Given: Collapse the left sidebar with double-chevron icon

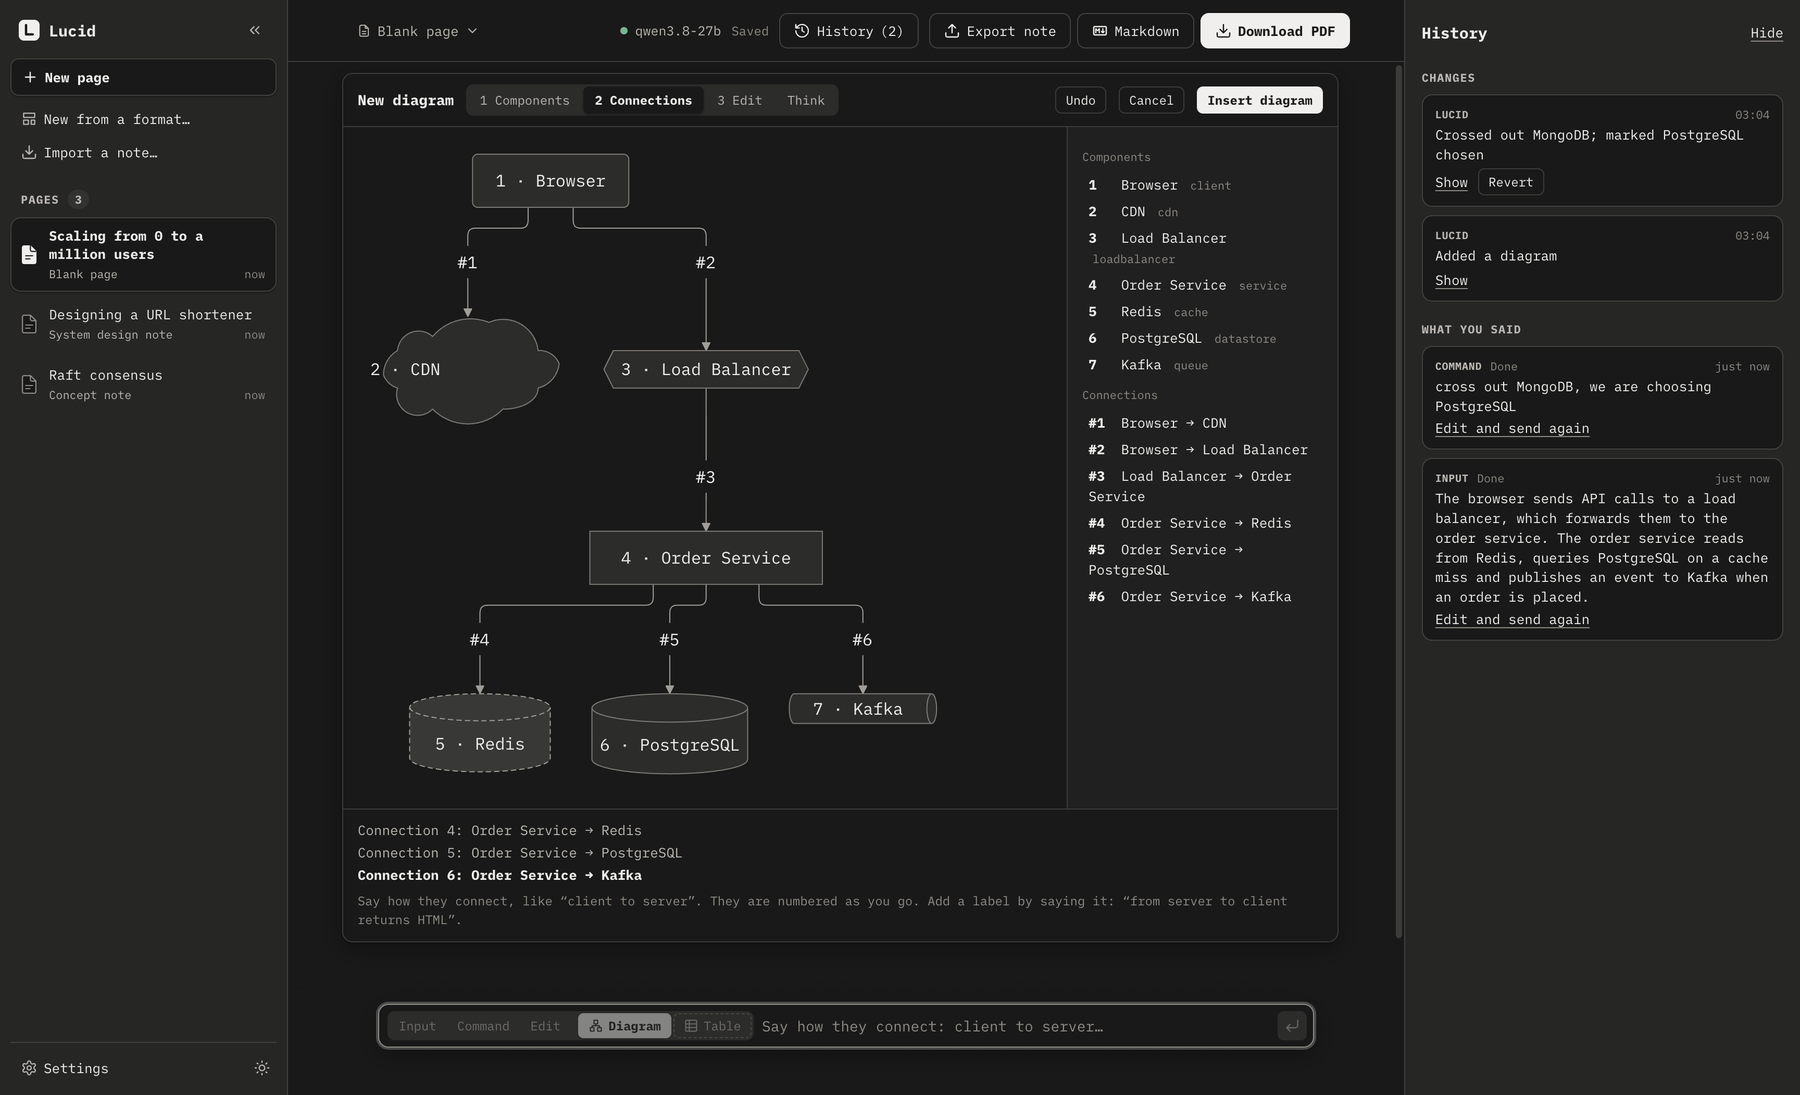Looking at the screenshot, I should (x=255, y=30).
